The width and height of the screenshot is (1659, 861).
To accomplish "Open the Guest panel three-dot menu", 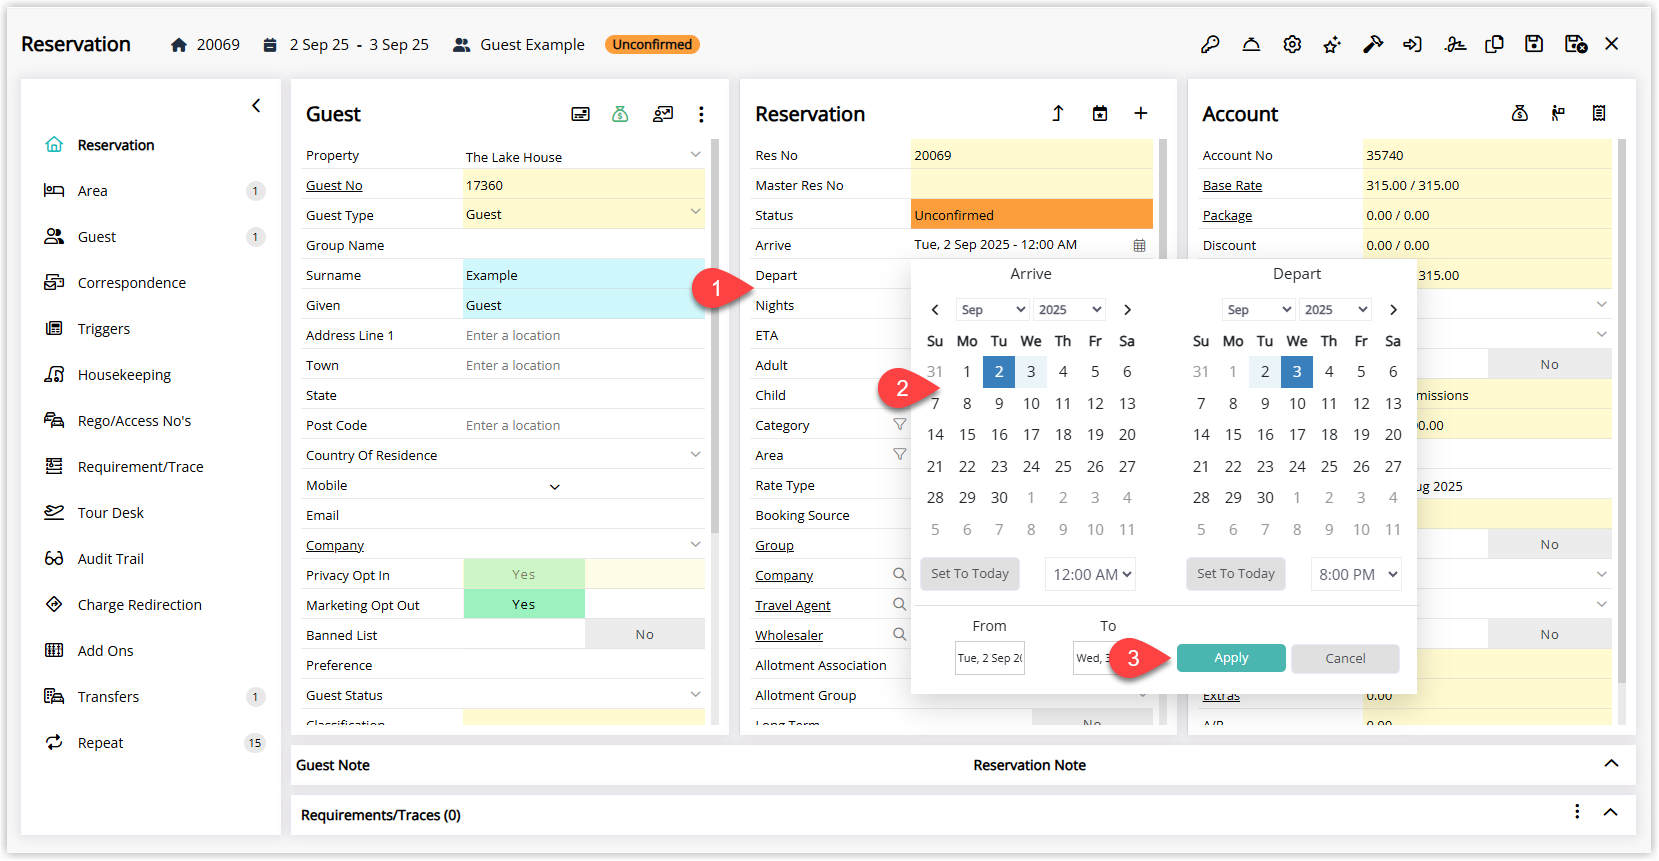I will tap(701, 114).
